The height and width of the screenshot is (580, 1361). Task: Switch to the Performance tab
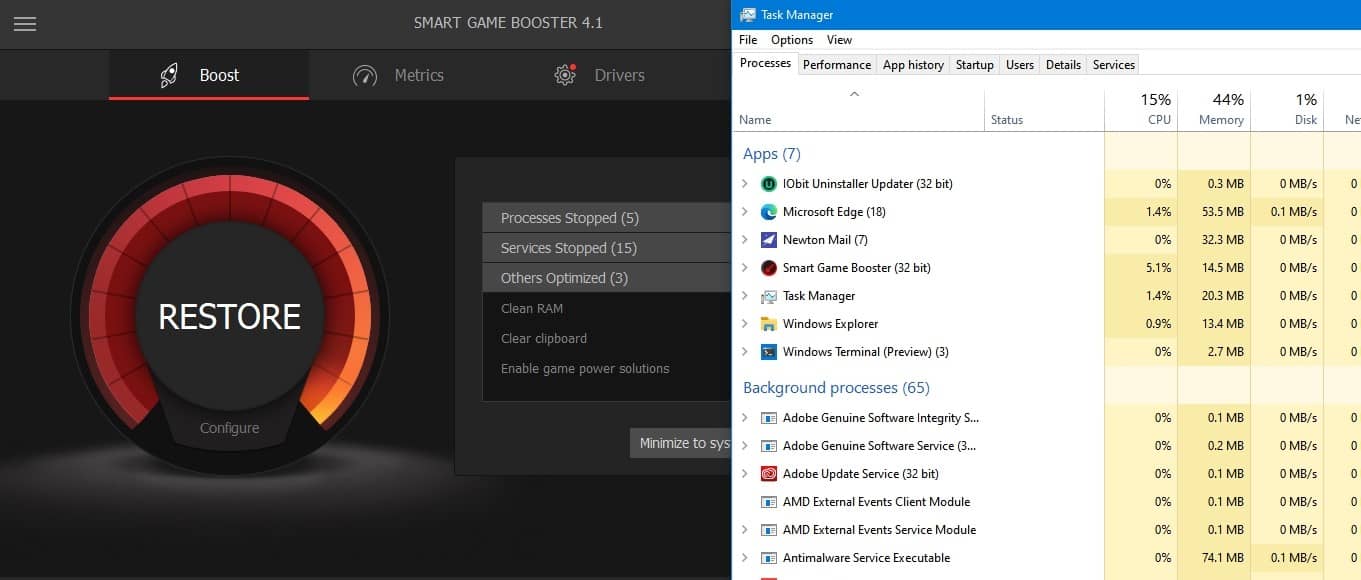(837, 65)
